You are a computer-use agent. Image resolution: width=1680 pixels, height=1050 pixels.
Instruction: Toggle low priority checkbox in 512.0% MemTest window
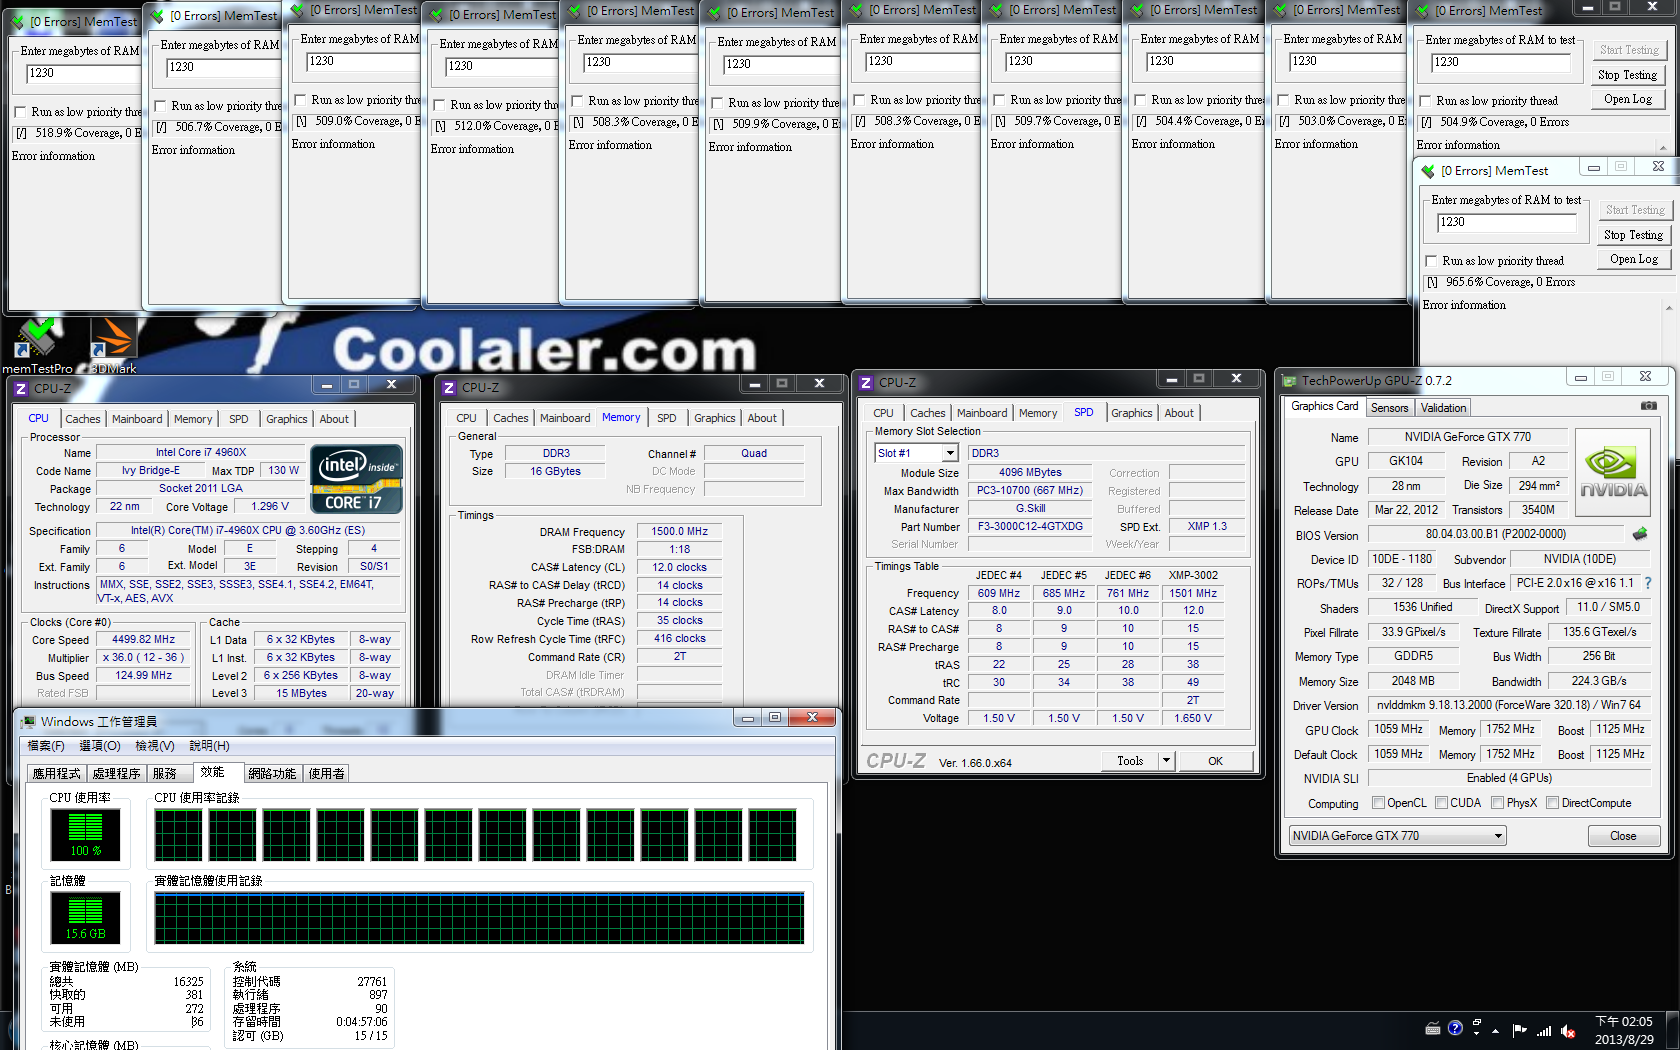pos(439,105)
